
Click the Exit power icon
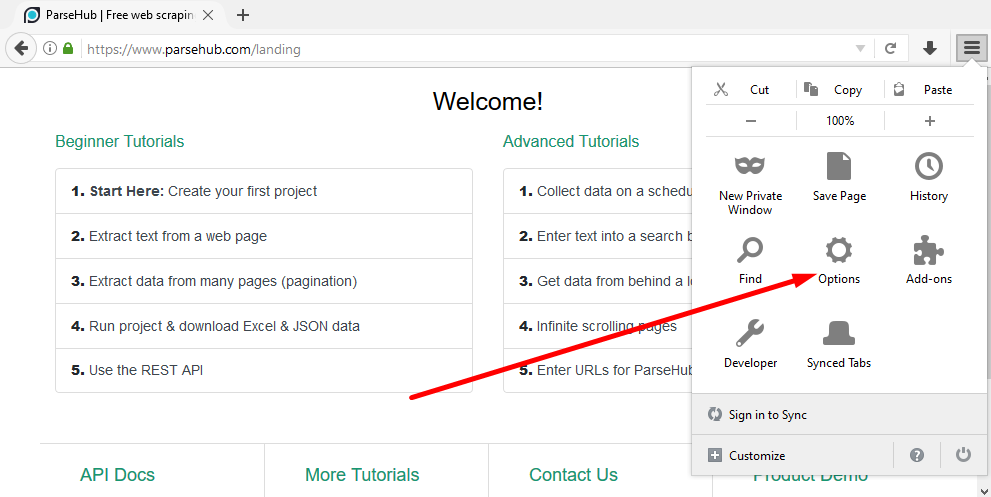(963, 455)
